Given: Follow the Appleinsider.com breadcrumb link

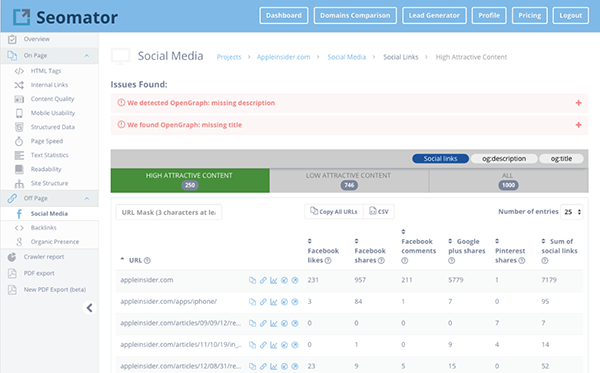Looking at the screenshot, I should (x=283, y=57).
